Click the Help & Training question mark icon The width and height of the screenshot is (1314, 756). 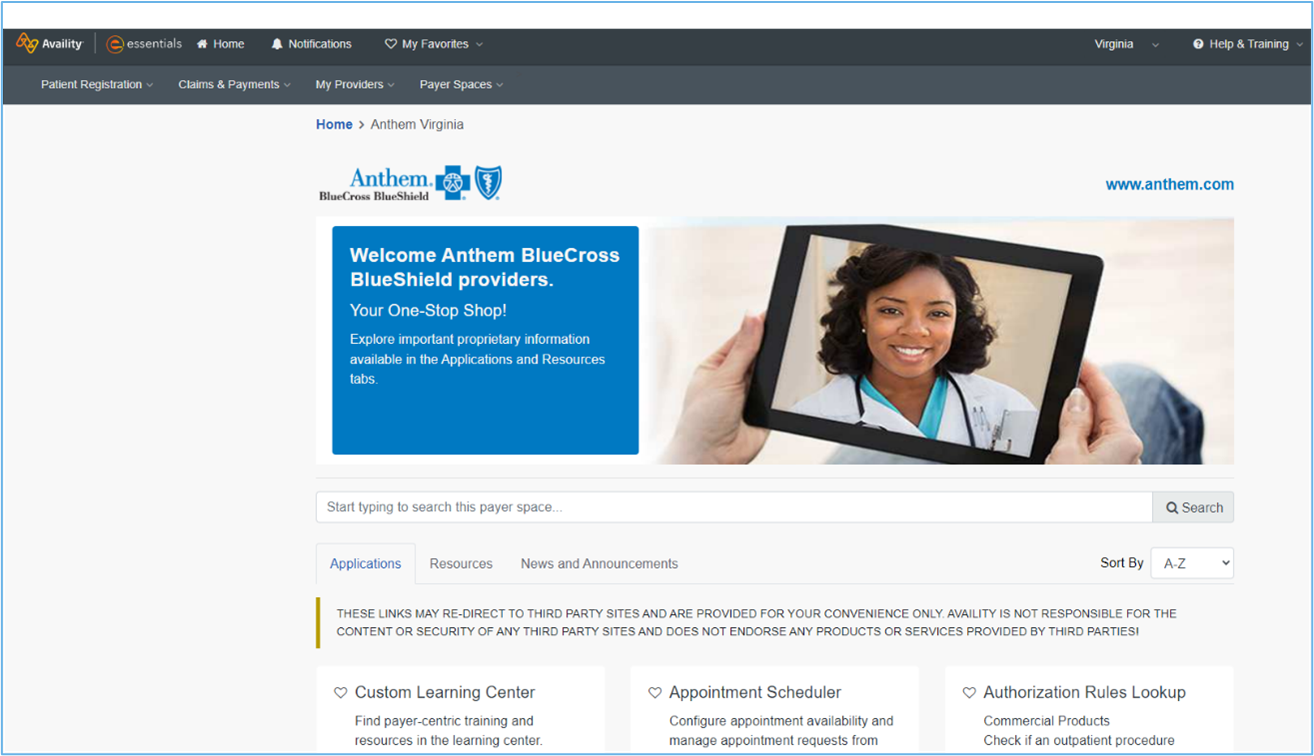coord(1197,43)
